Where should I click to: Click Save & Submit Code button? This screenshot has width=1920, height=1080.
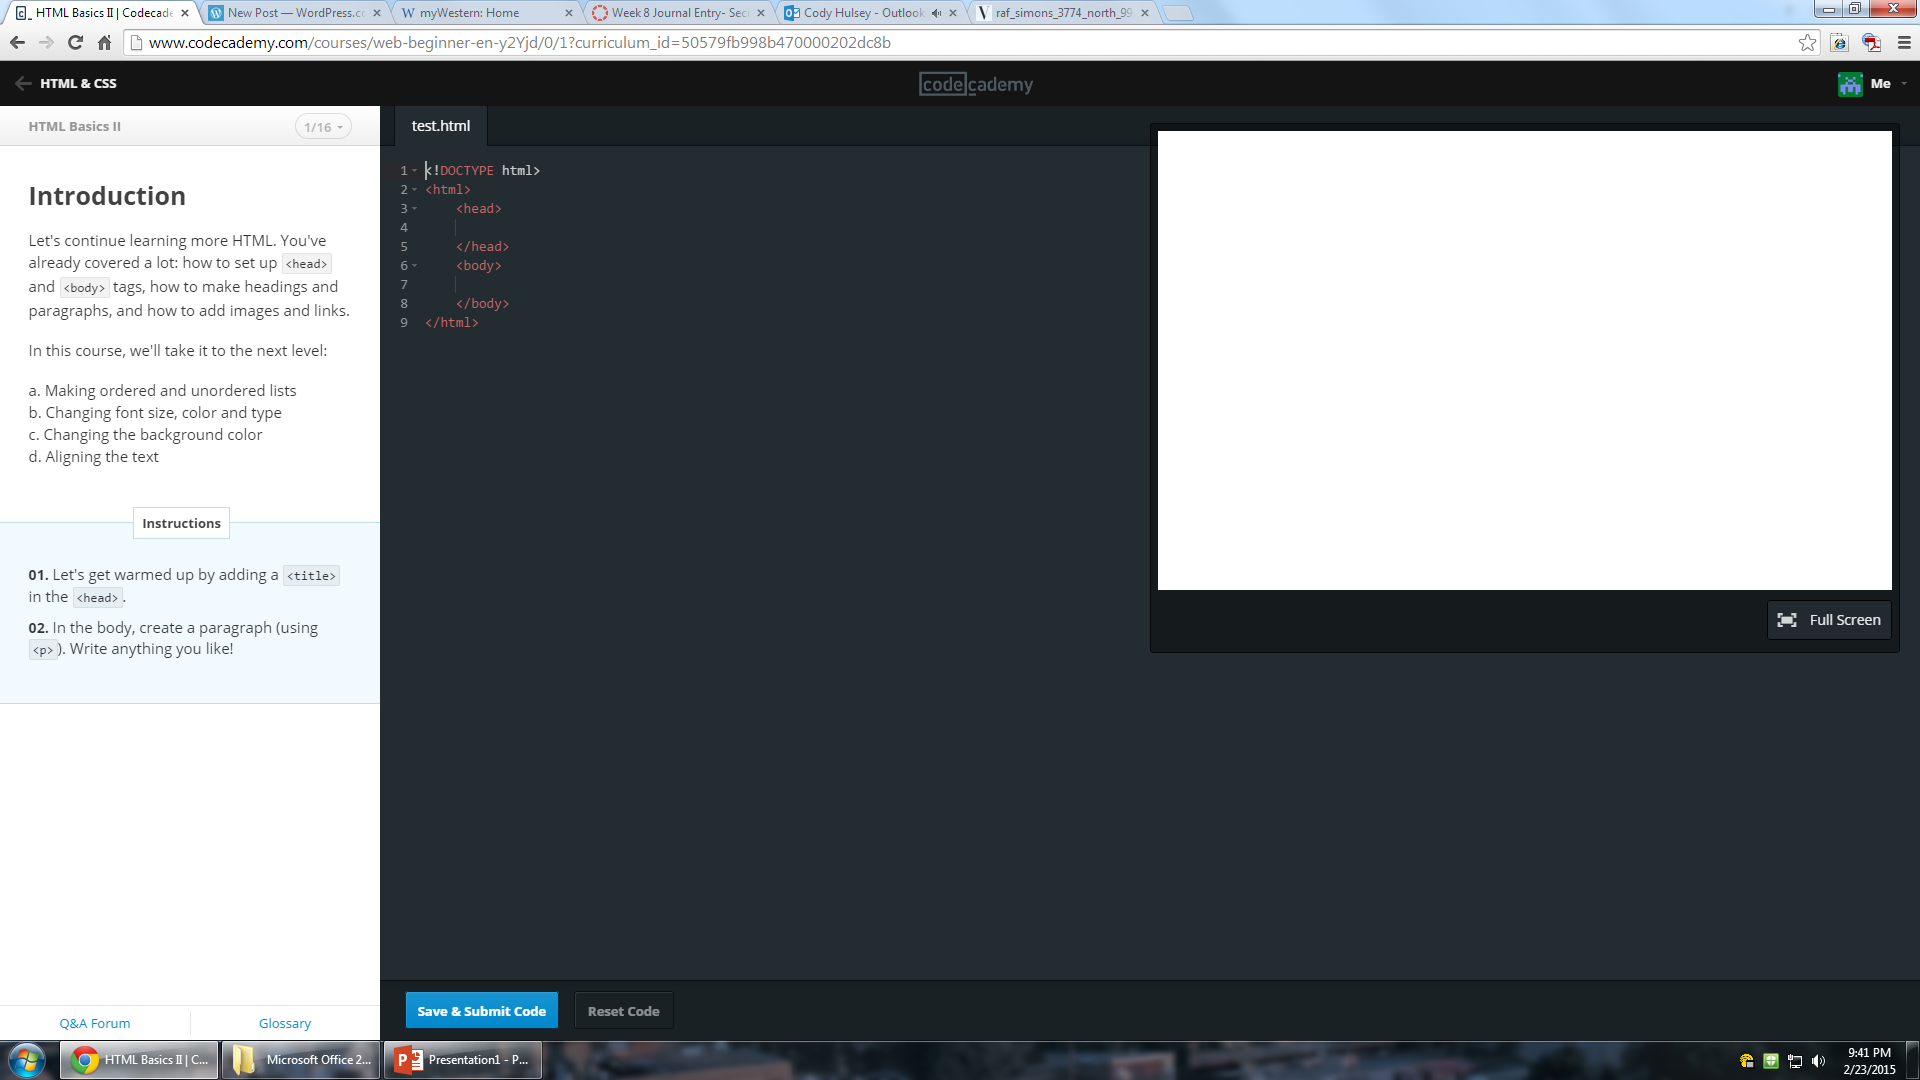(x=481, y=1011)
